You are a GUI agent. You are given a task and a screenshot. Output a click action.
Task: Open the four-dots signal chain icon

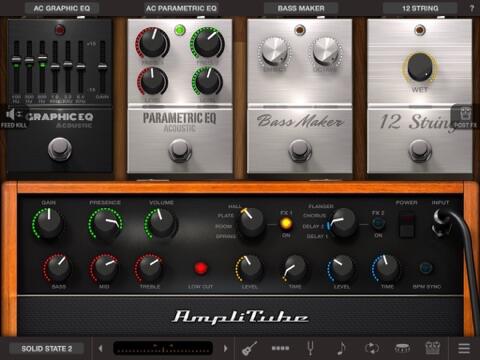click(280, 348)
